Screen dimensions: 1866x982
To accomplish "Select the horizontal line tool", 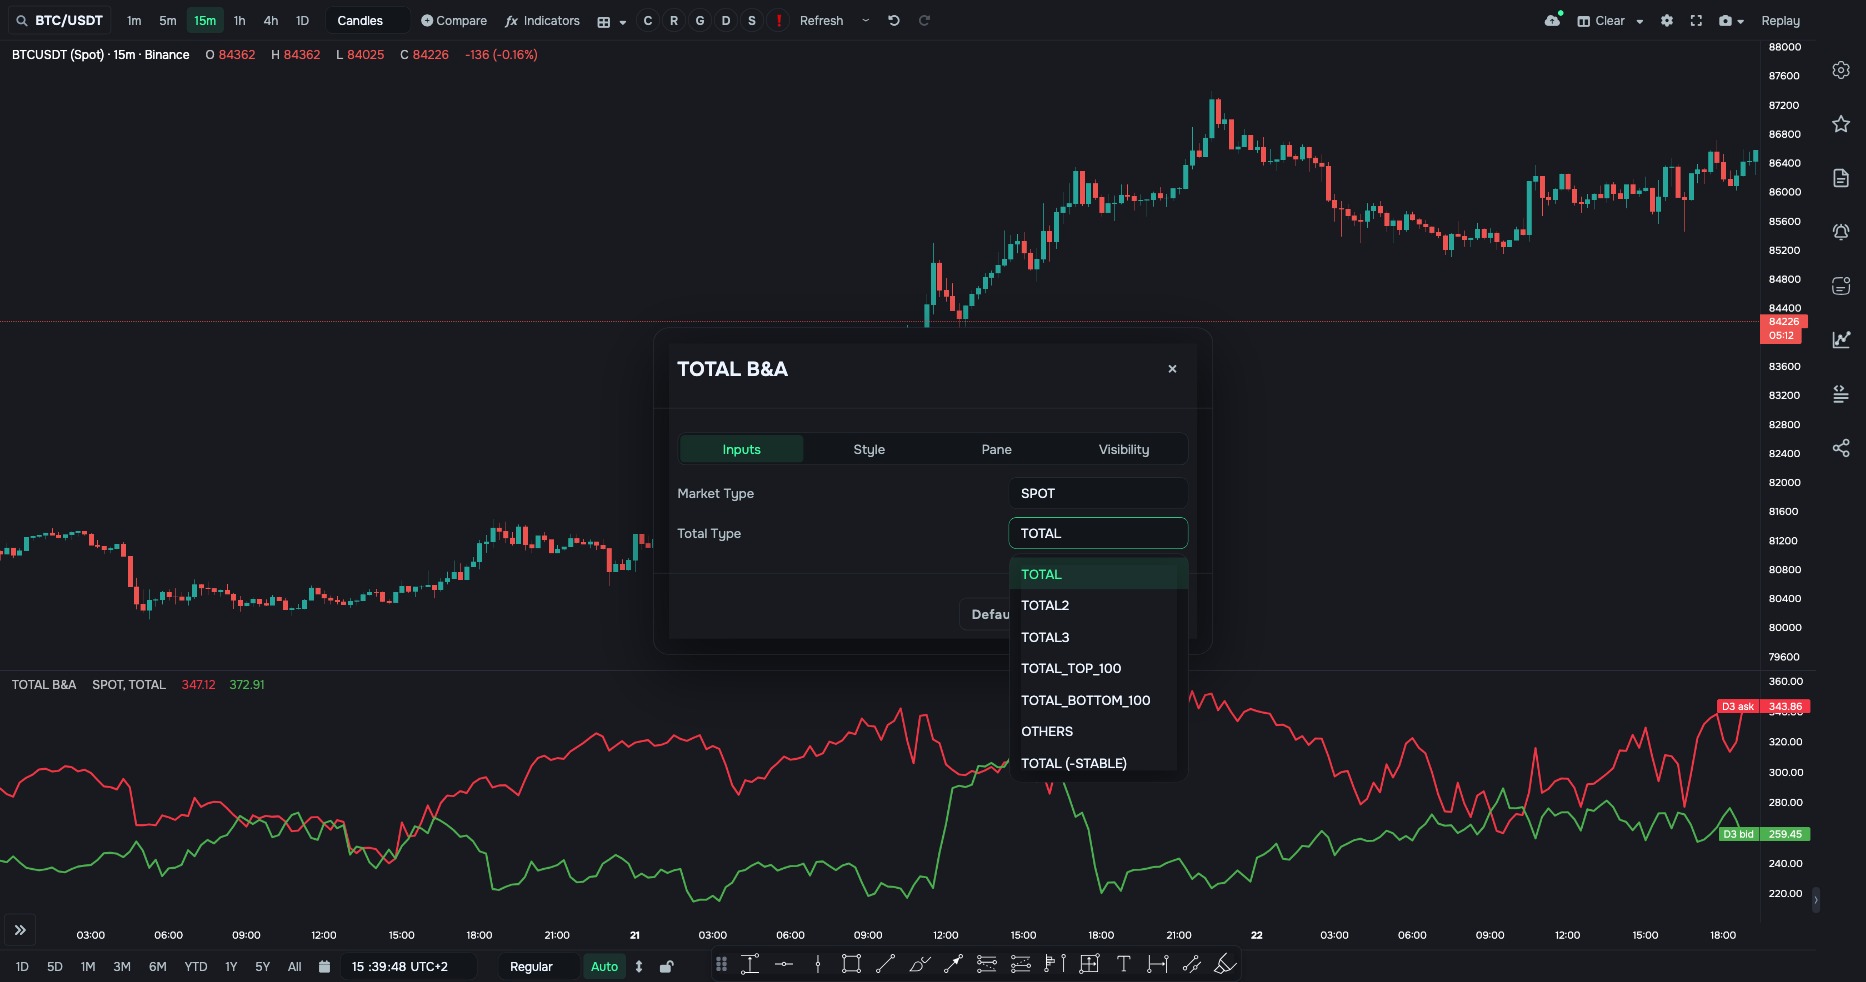I will pyautogui.click(x=784, y=964).
